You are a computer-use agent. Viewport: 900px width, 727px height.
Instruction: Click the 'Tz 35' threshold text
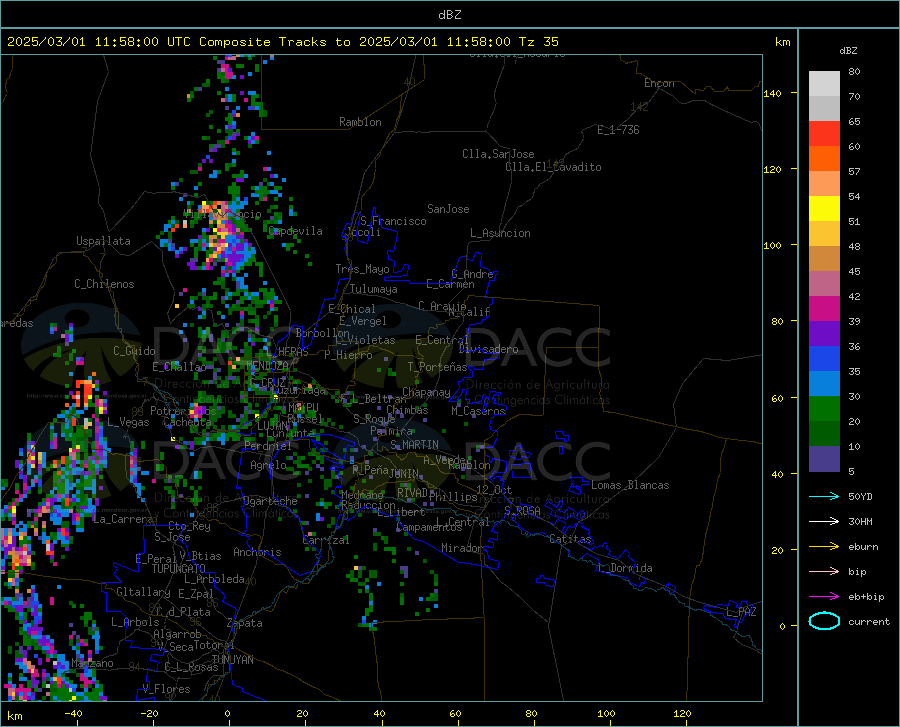(x=538, y=42)
